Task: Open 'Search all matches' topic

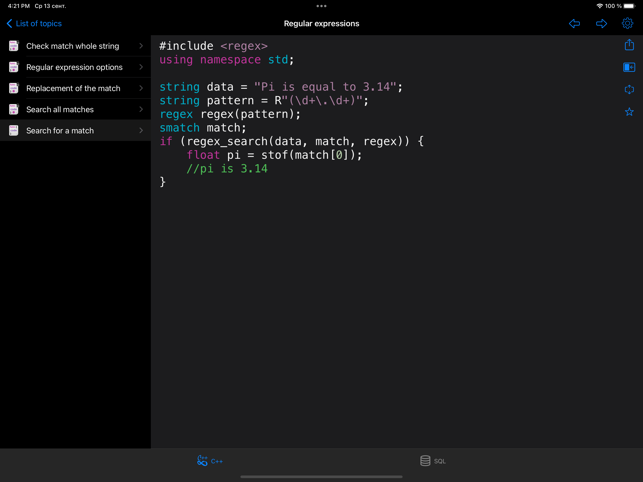Action: point(75,110)
